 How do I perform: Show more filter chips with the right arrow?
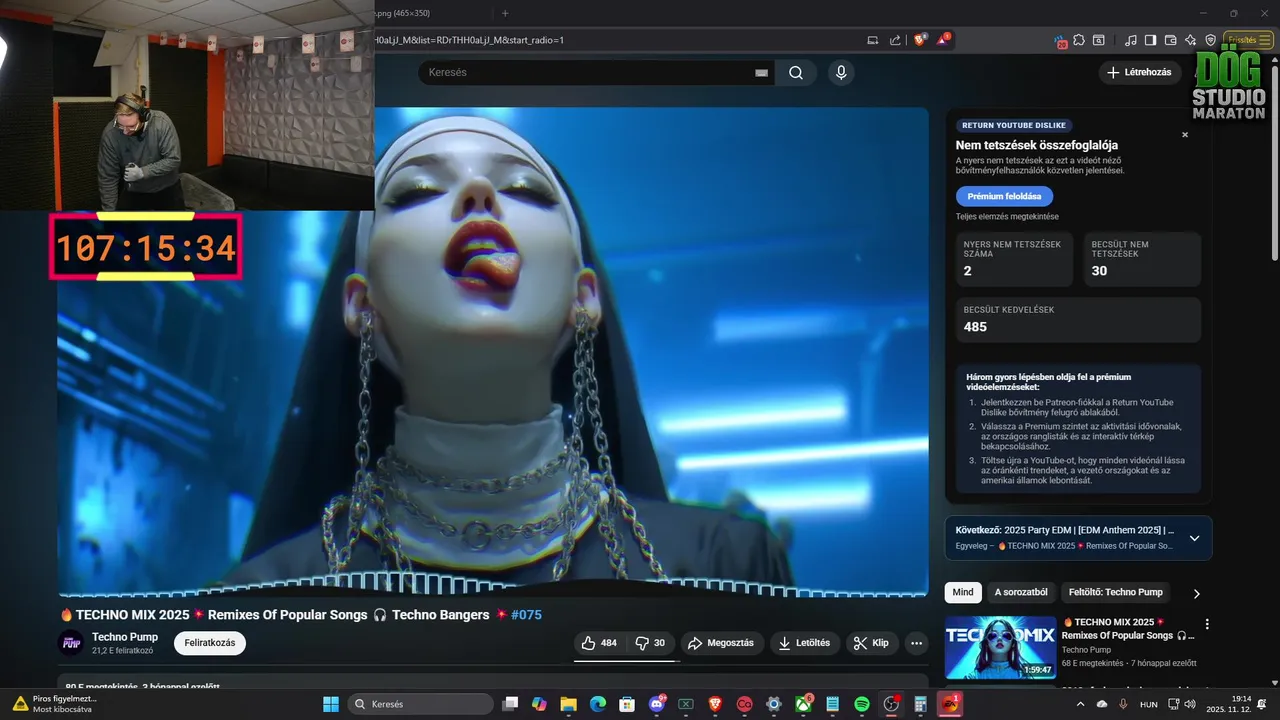tap(1196, 593)
